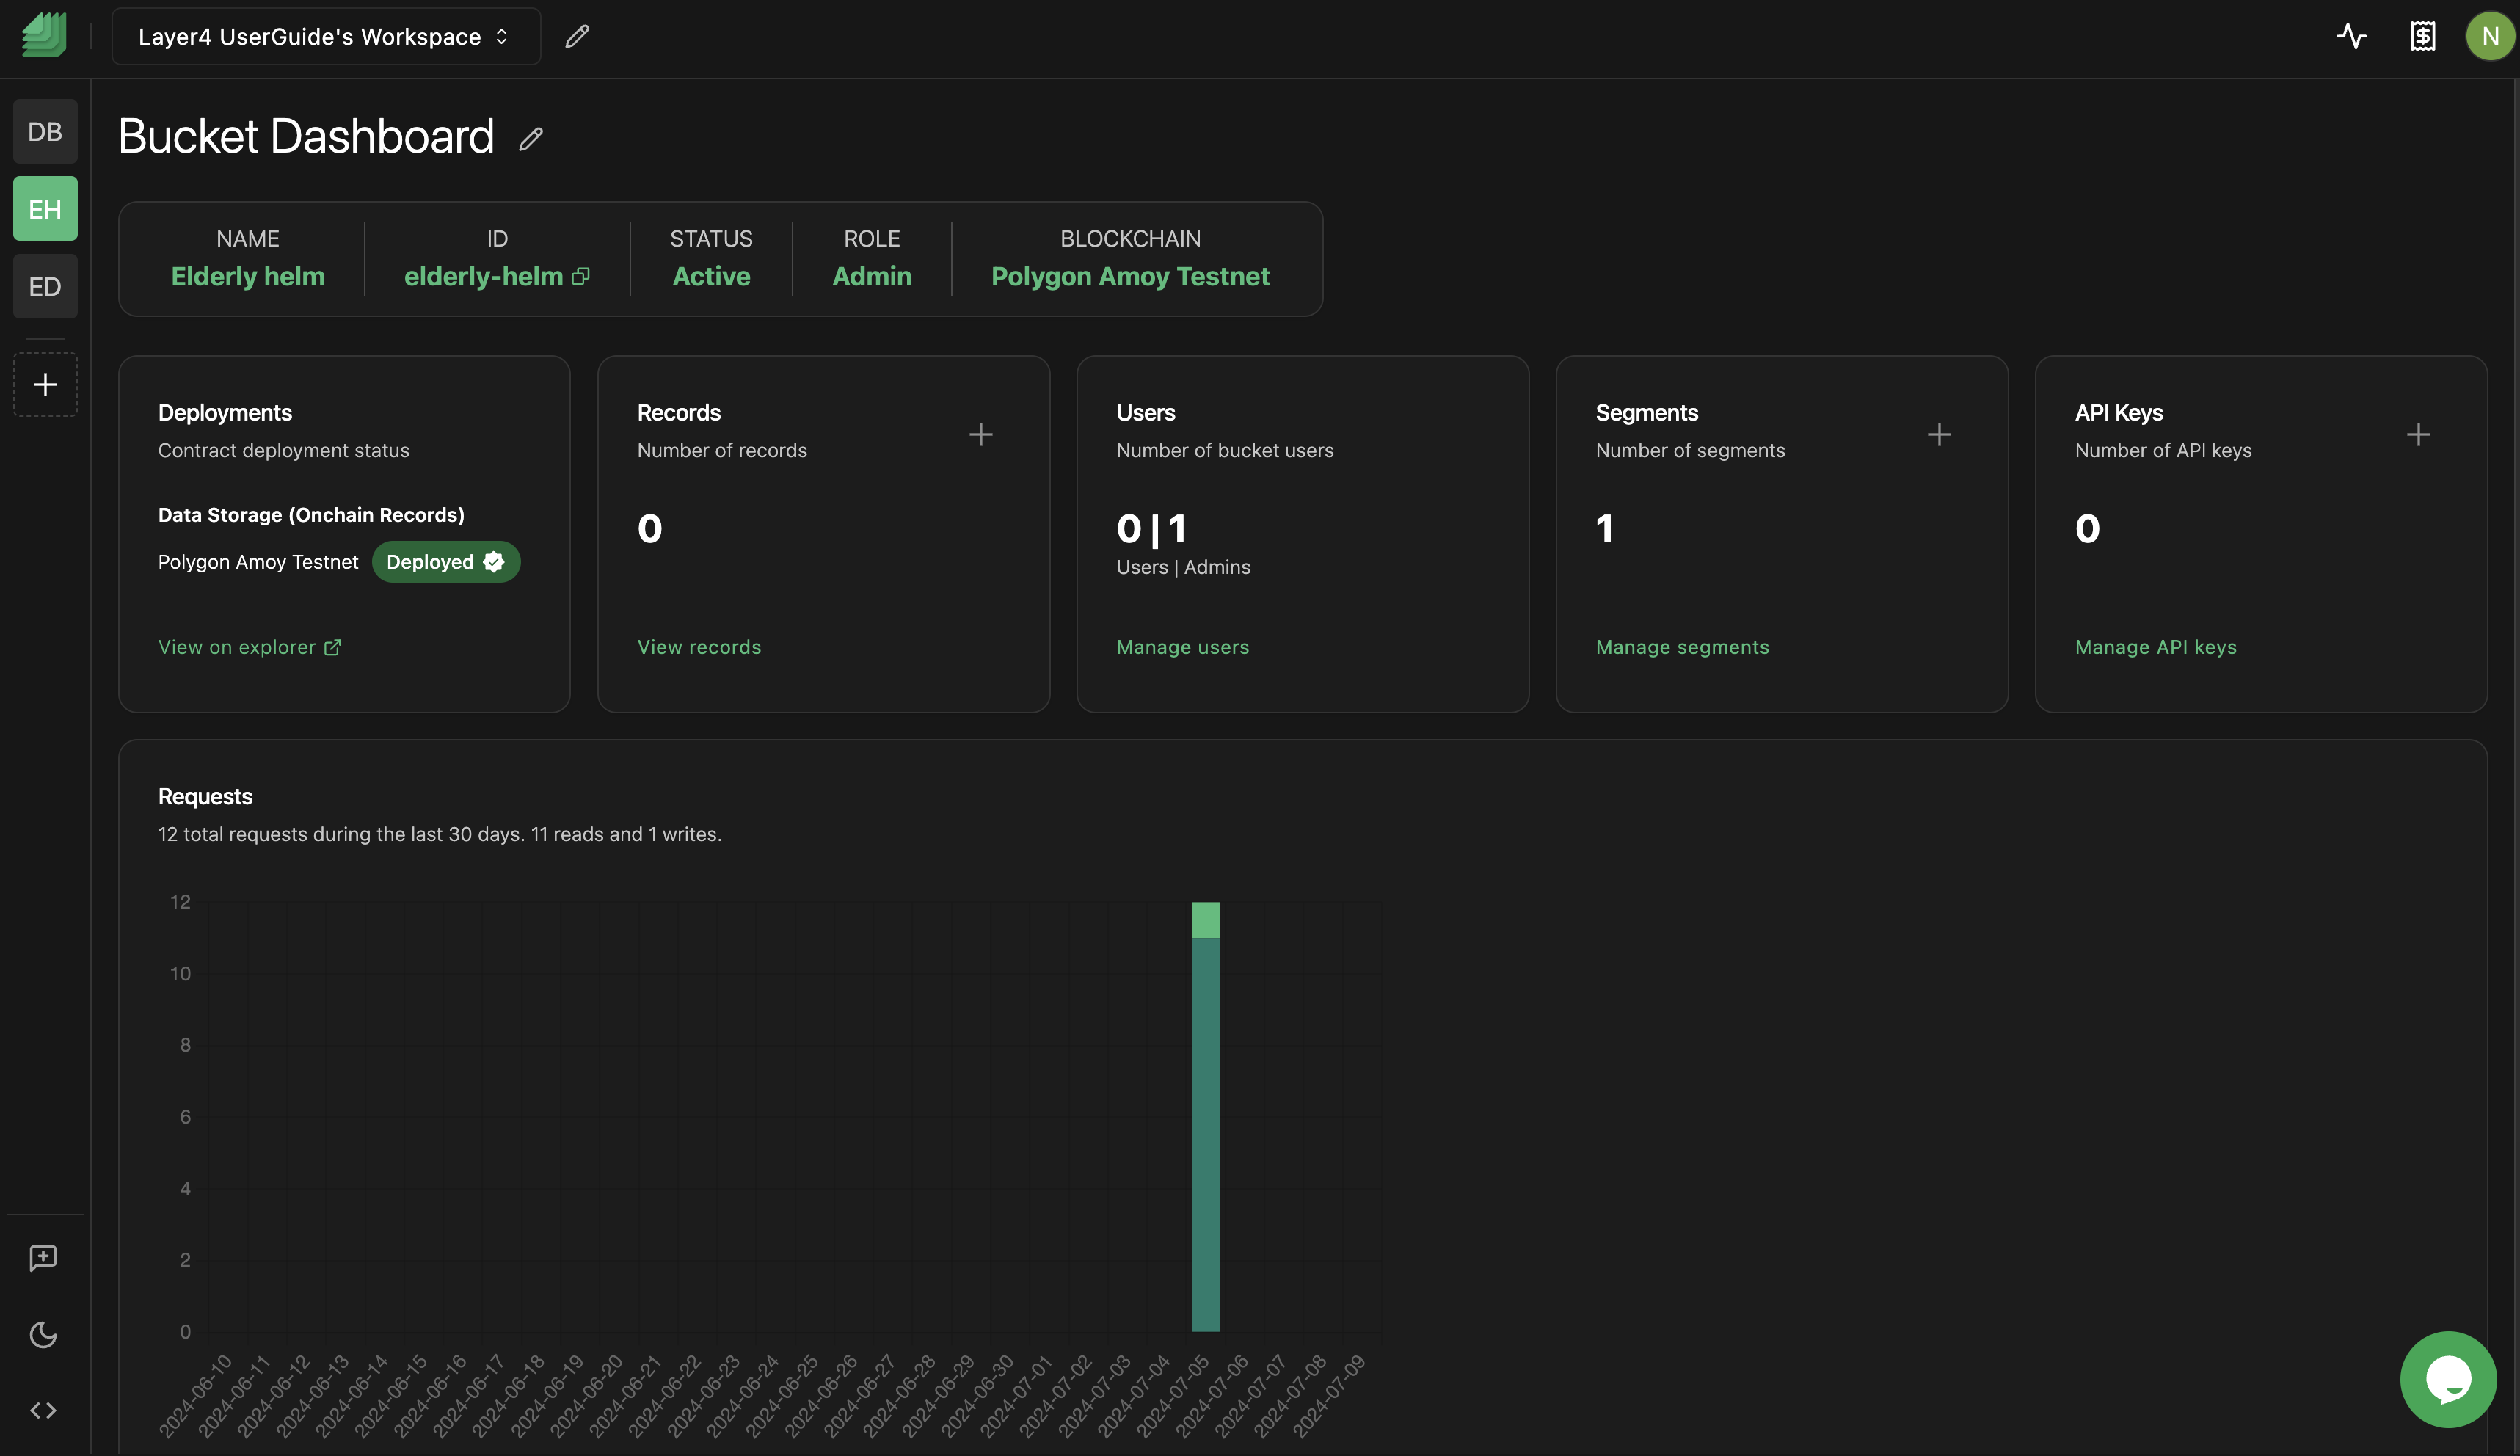The width and height of the screenshot is (2520, 1456).
Task: Open the N user avatar menu
Action: point(2490,37)
